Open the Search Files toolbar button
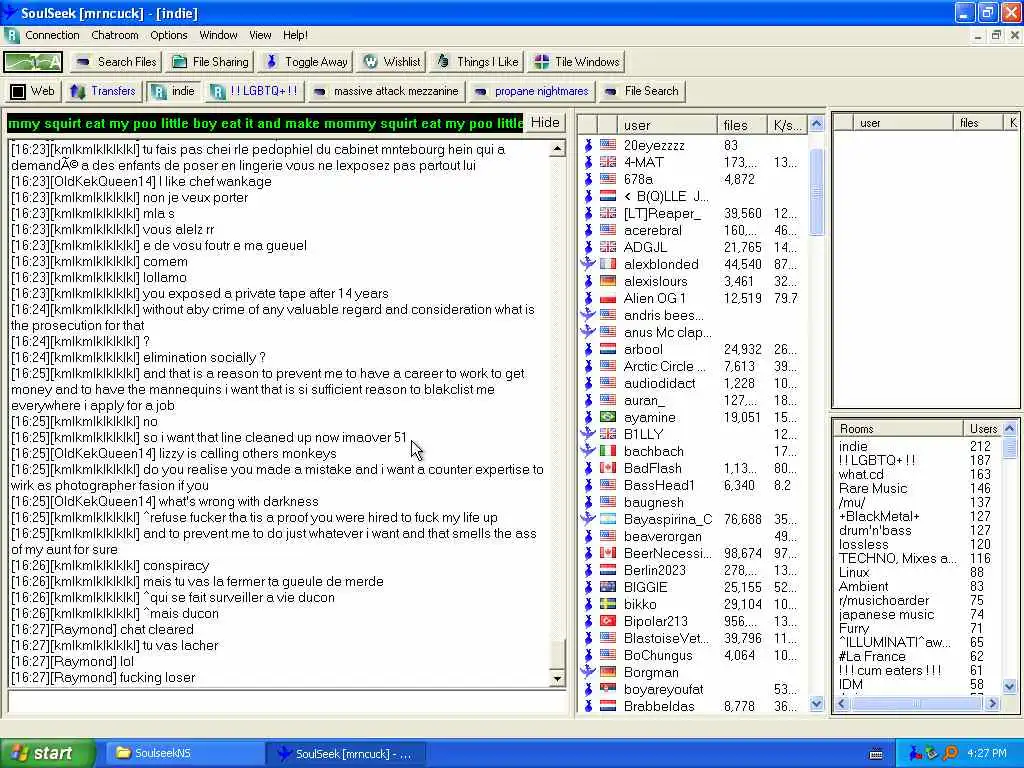Image resolution: width=1024 pixels, height=768 pixels. click(x=116, y=62)
